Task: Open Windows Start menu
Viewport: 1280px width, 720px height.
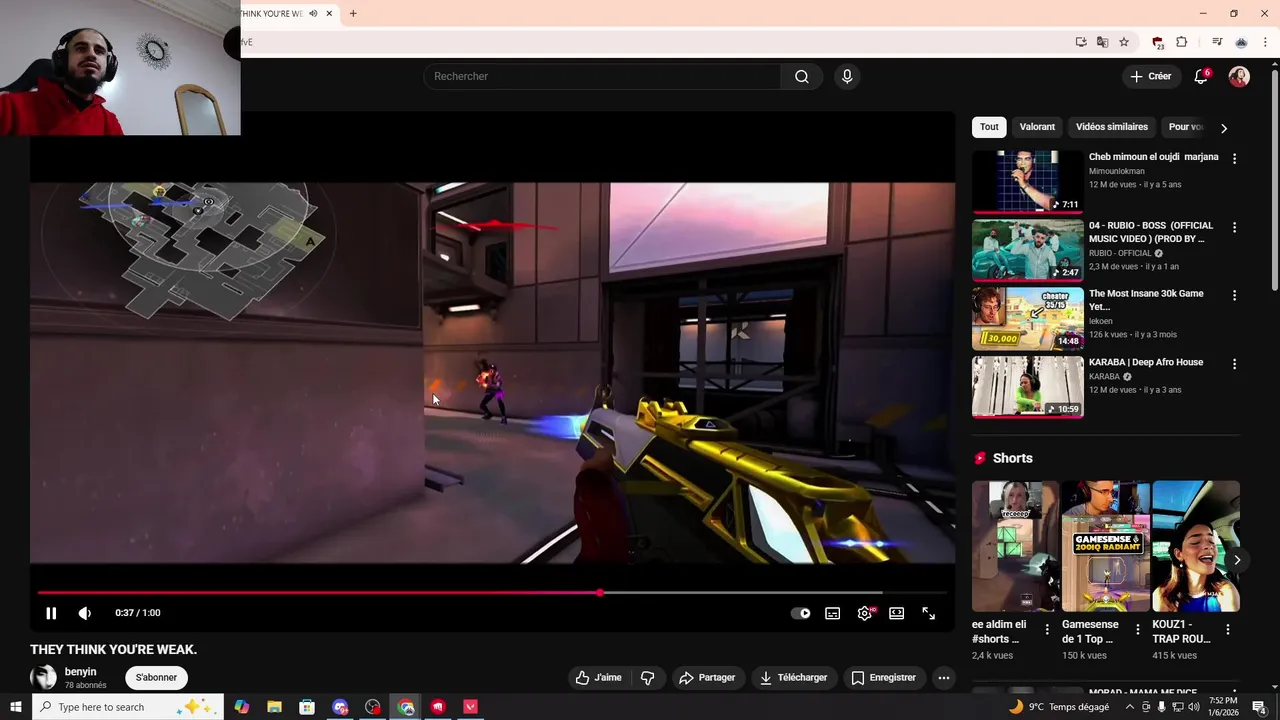Action: pos(16,707)
